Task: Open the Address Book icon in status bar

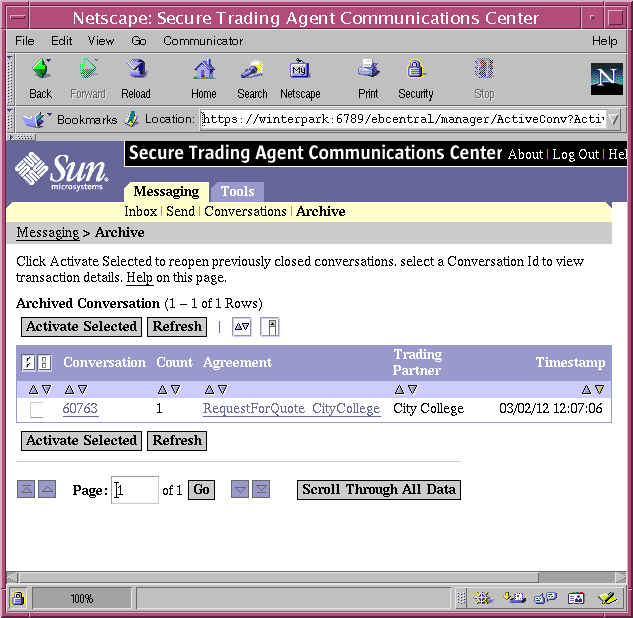Action: point(576,598)
